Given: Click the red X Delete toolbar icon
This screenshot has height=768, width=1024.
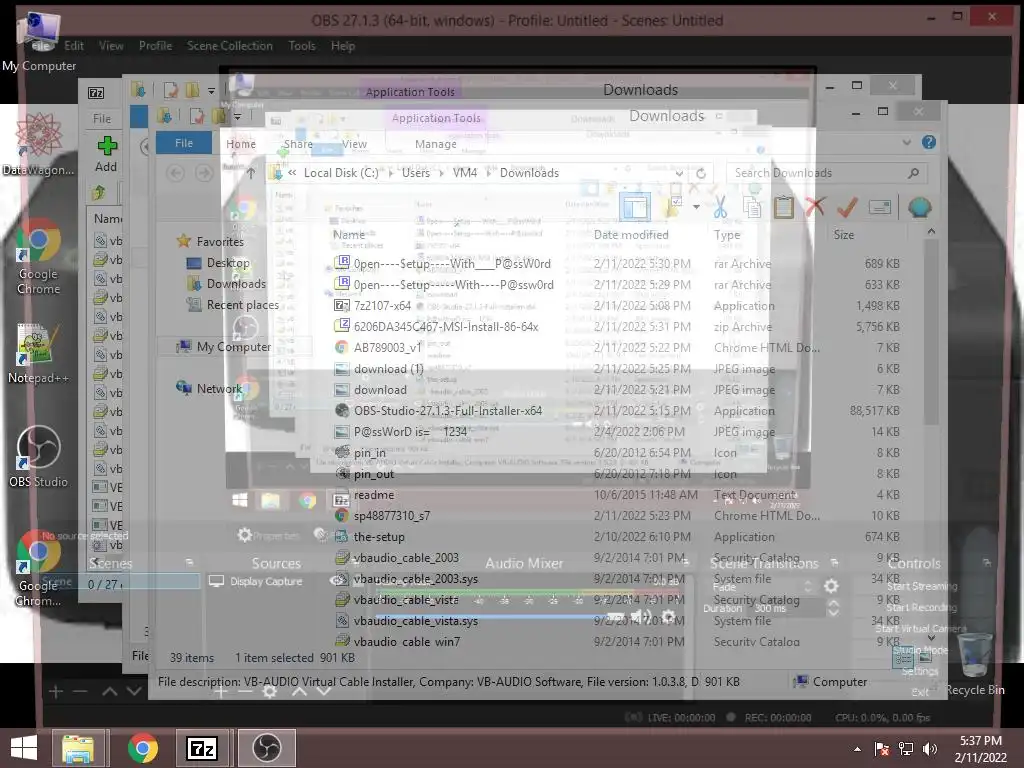Looking at the screenshot, I should tap(814, 208).
